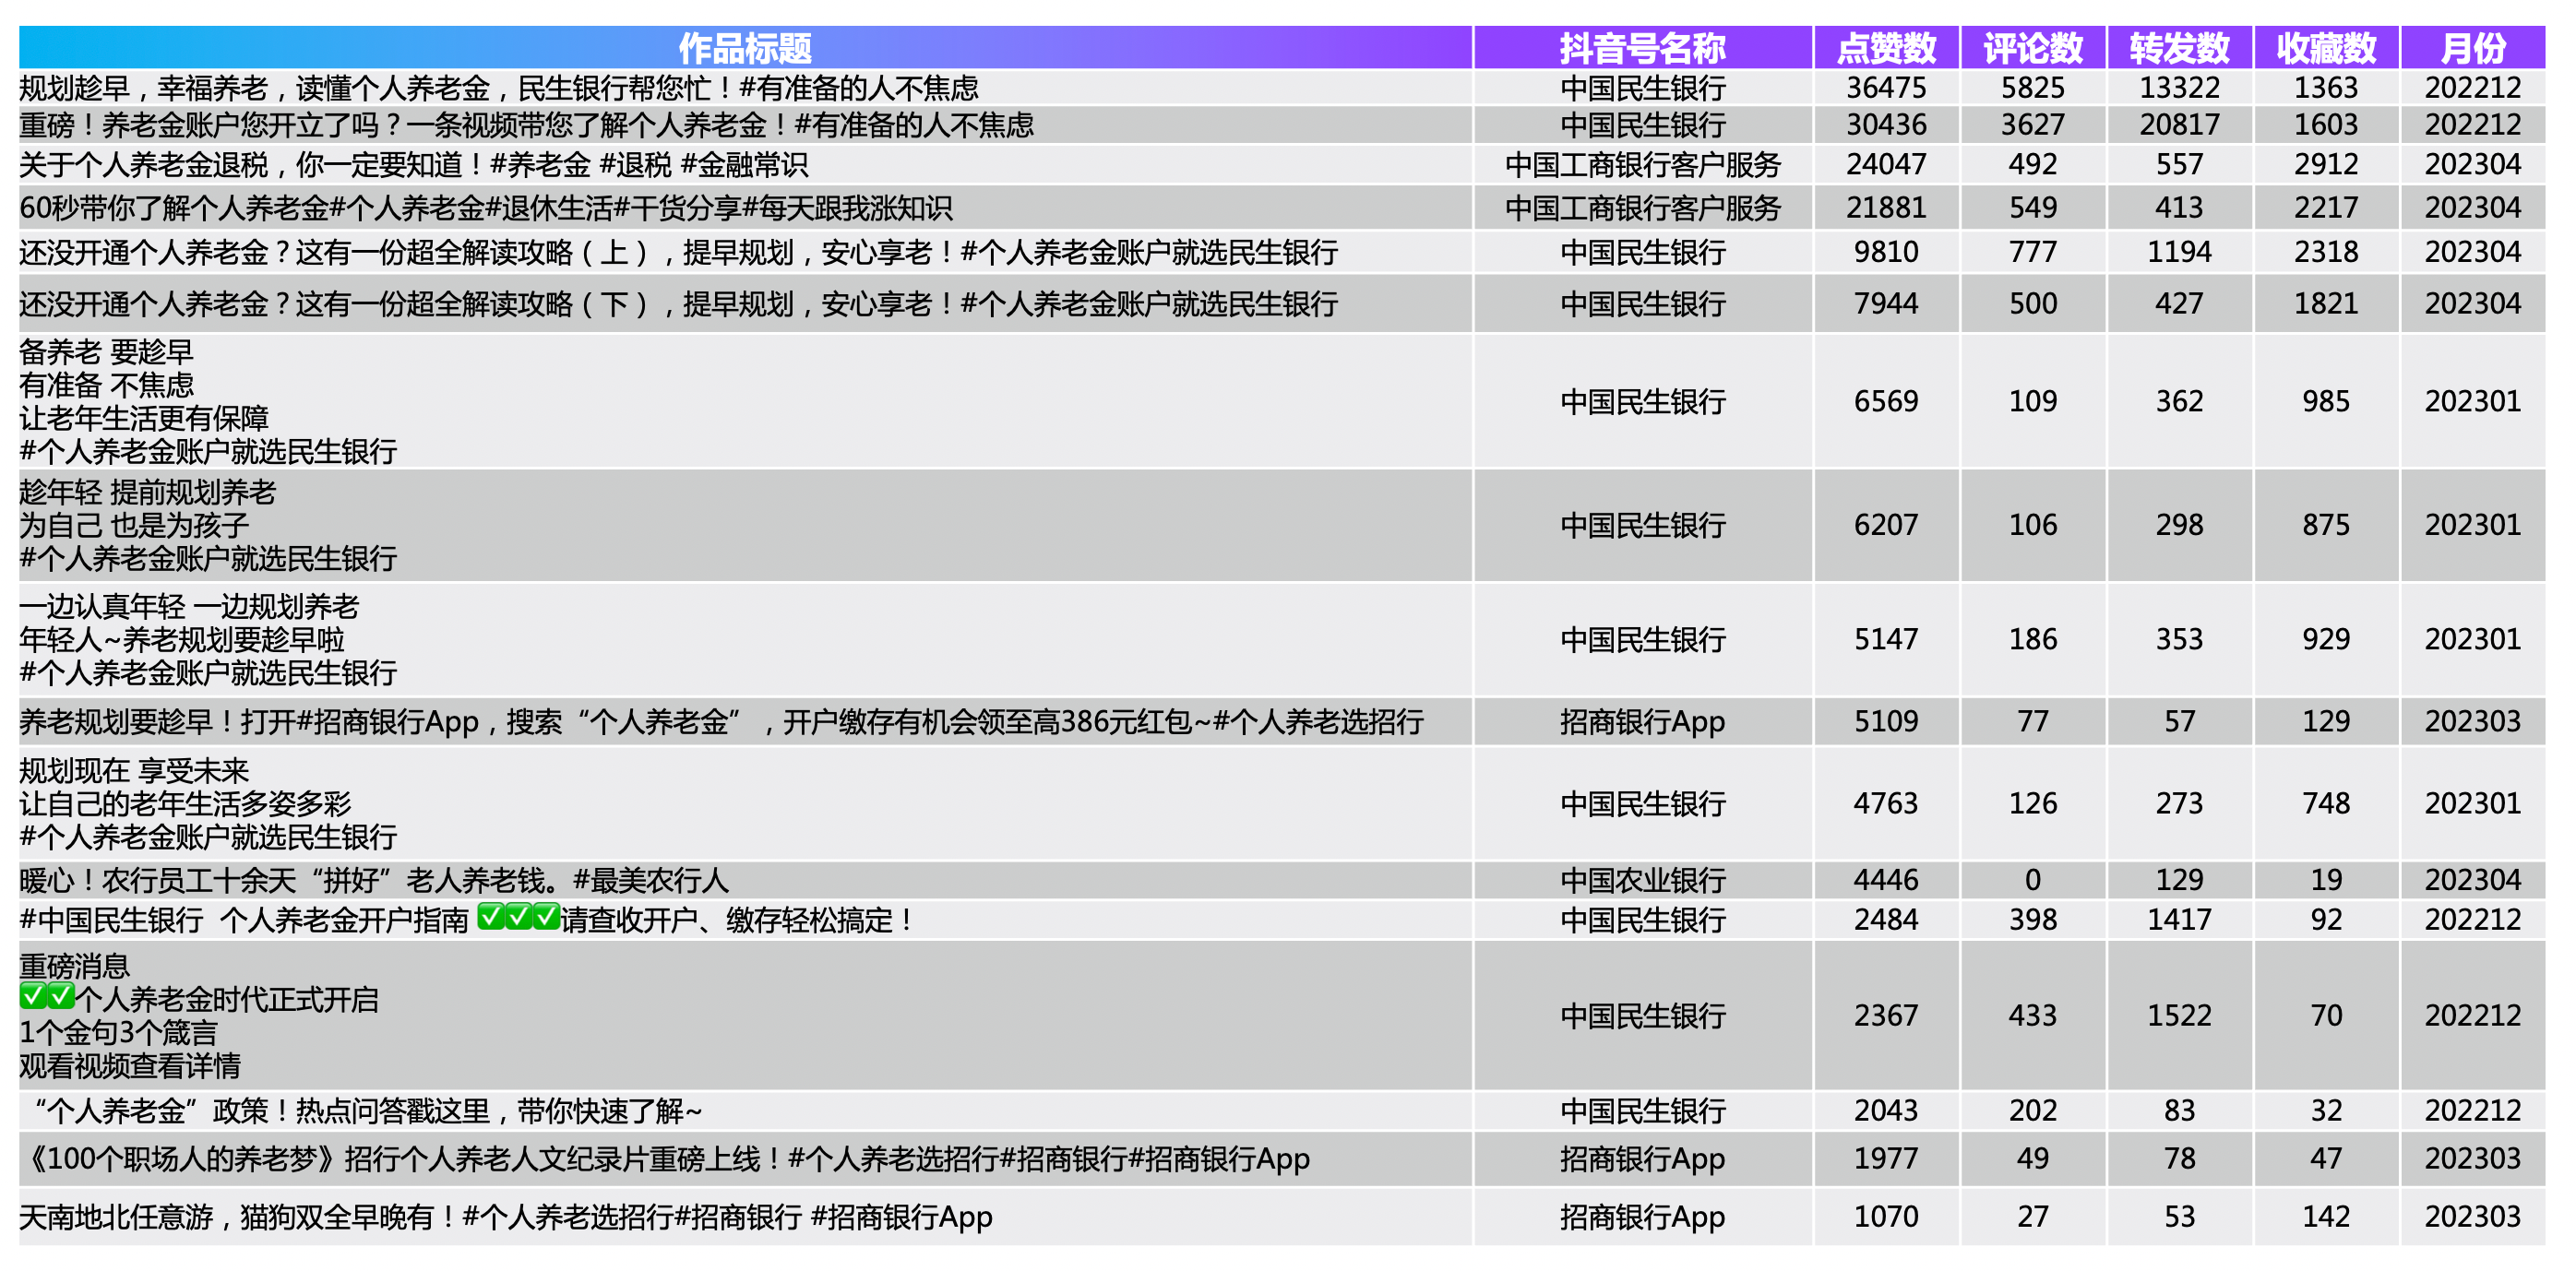This screenshot has width=2576, height=1271.
Task: Click the 转发数 column header
Action: (2179, 47)
